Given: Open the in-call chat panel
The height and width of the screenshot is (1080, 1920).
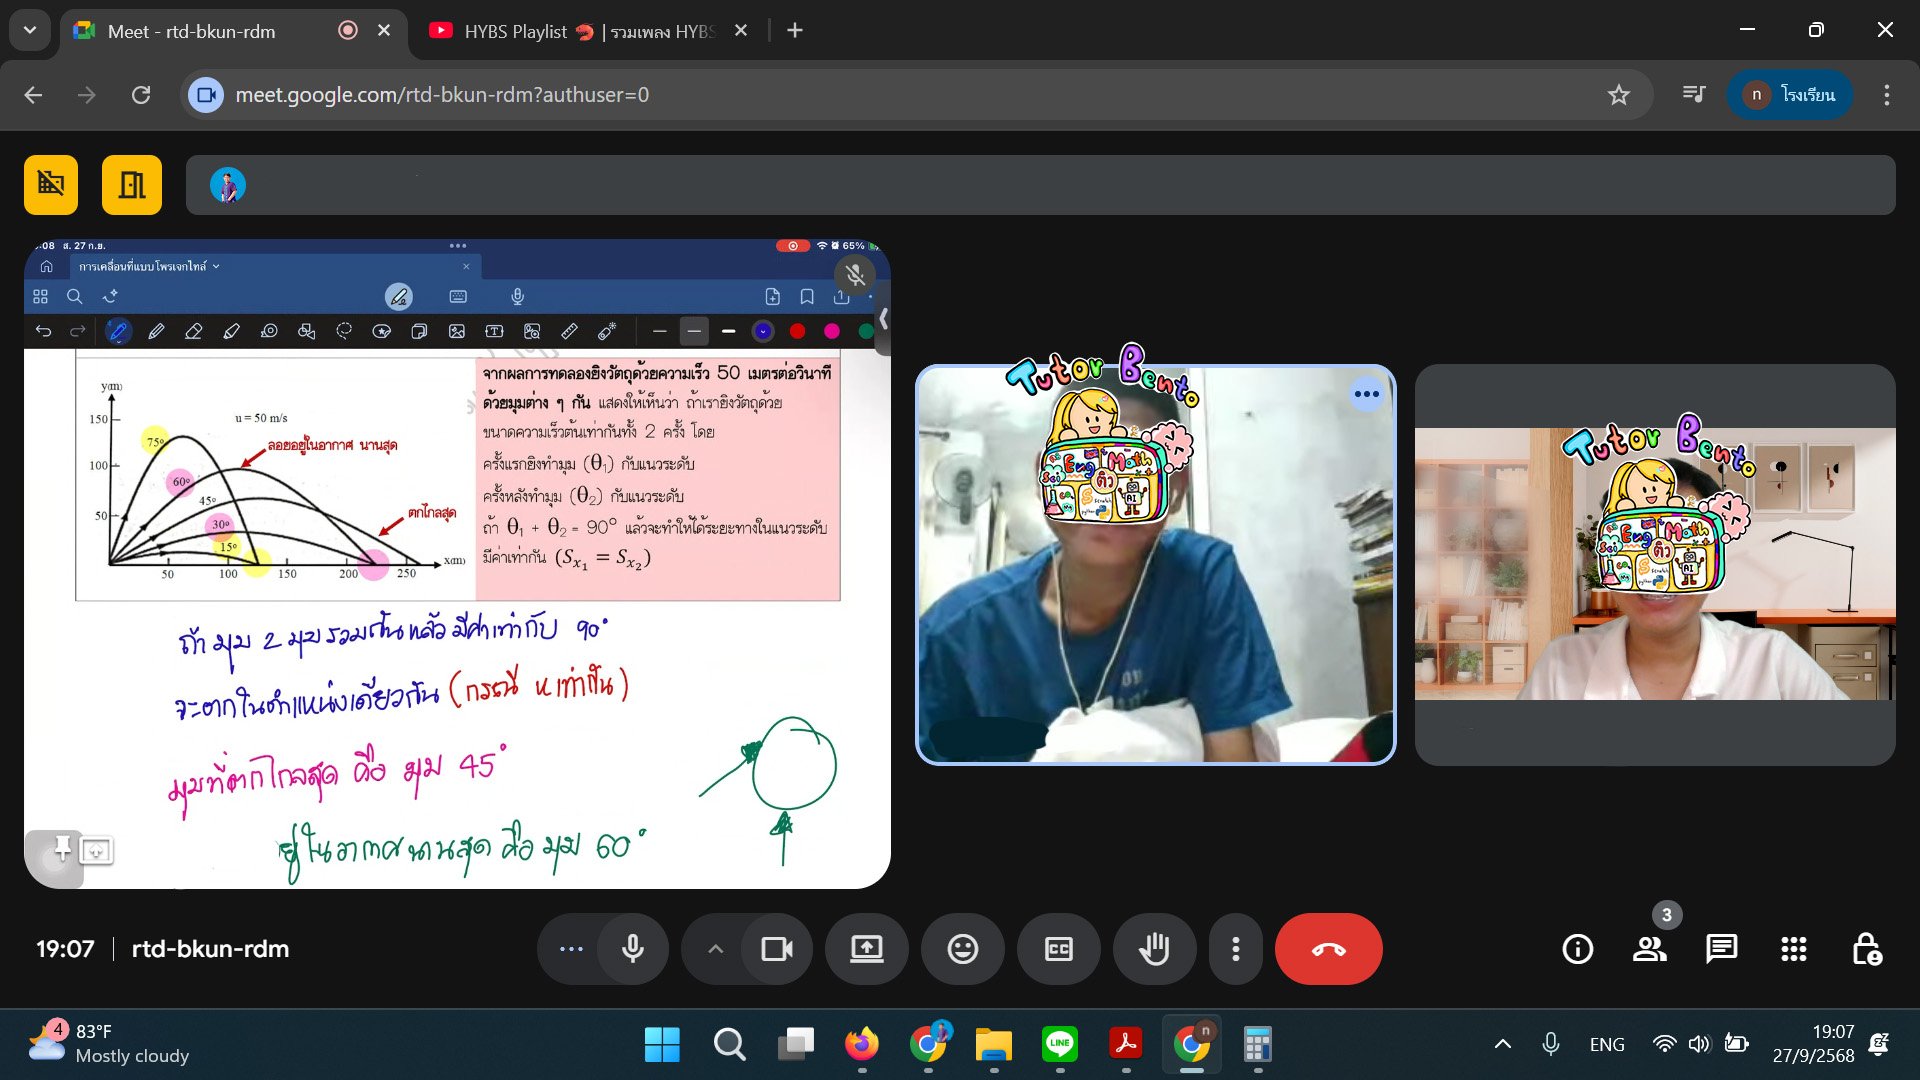Looking at the screenshot, I should pos(1721,949).
